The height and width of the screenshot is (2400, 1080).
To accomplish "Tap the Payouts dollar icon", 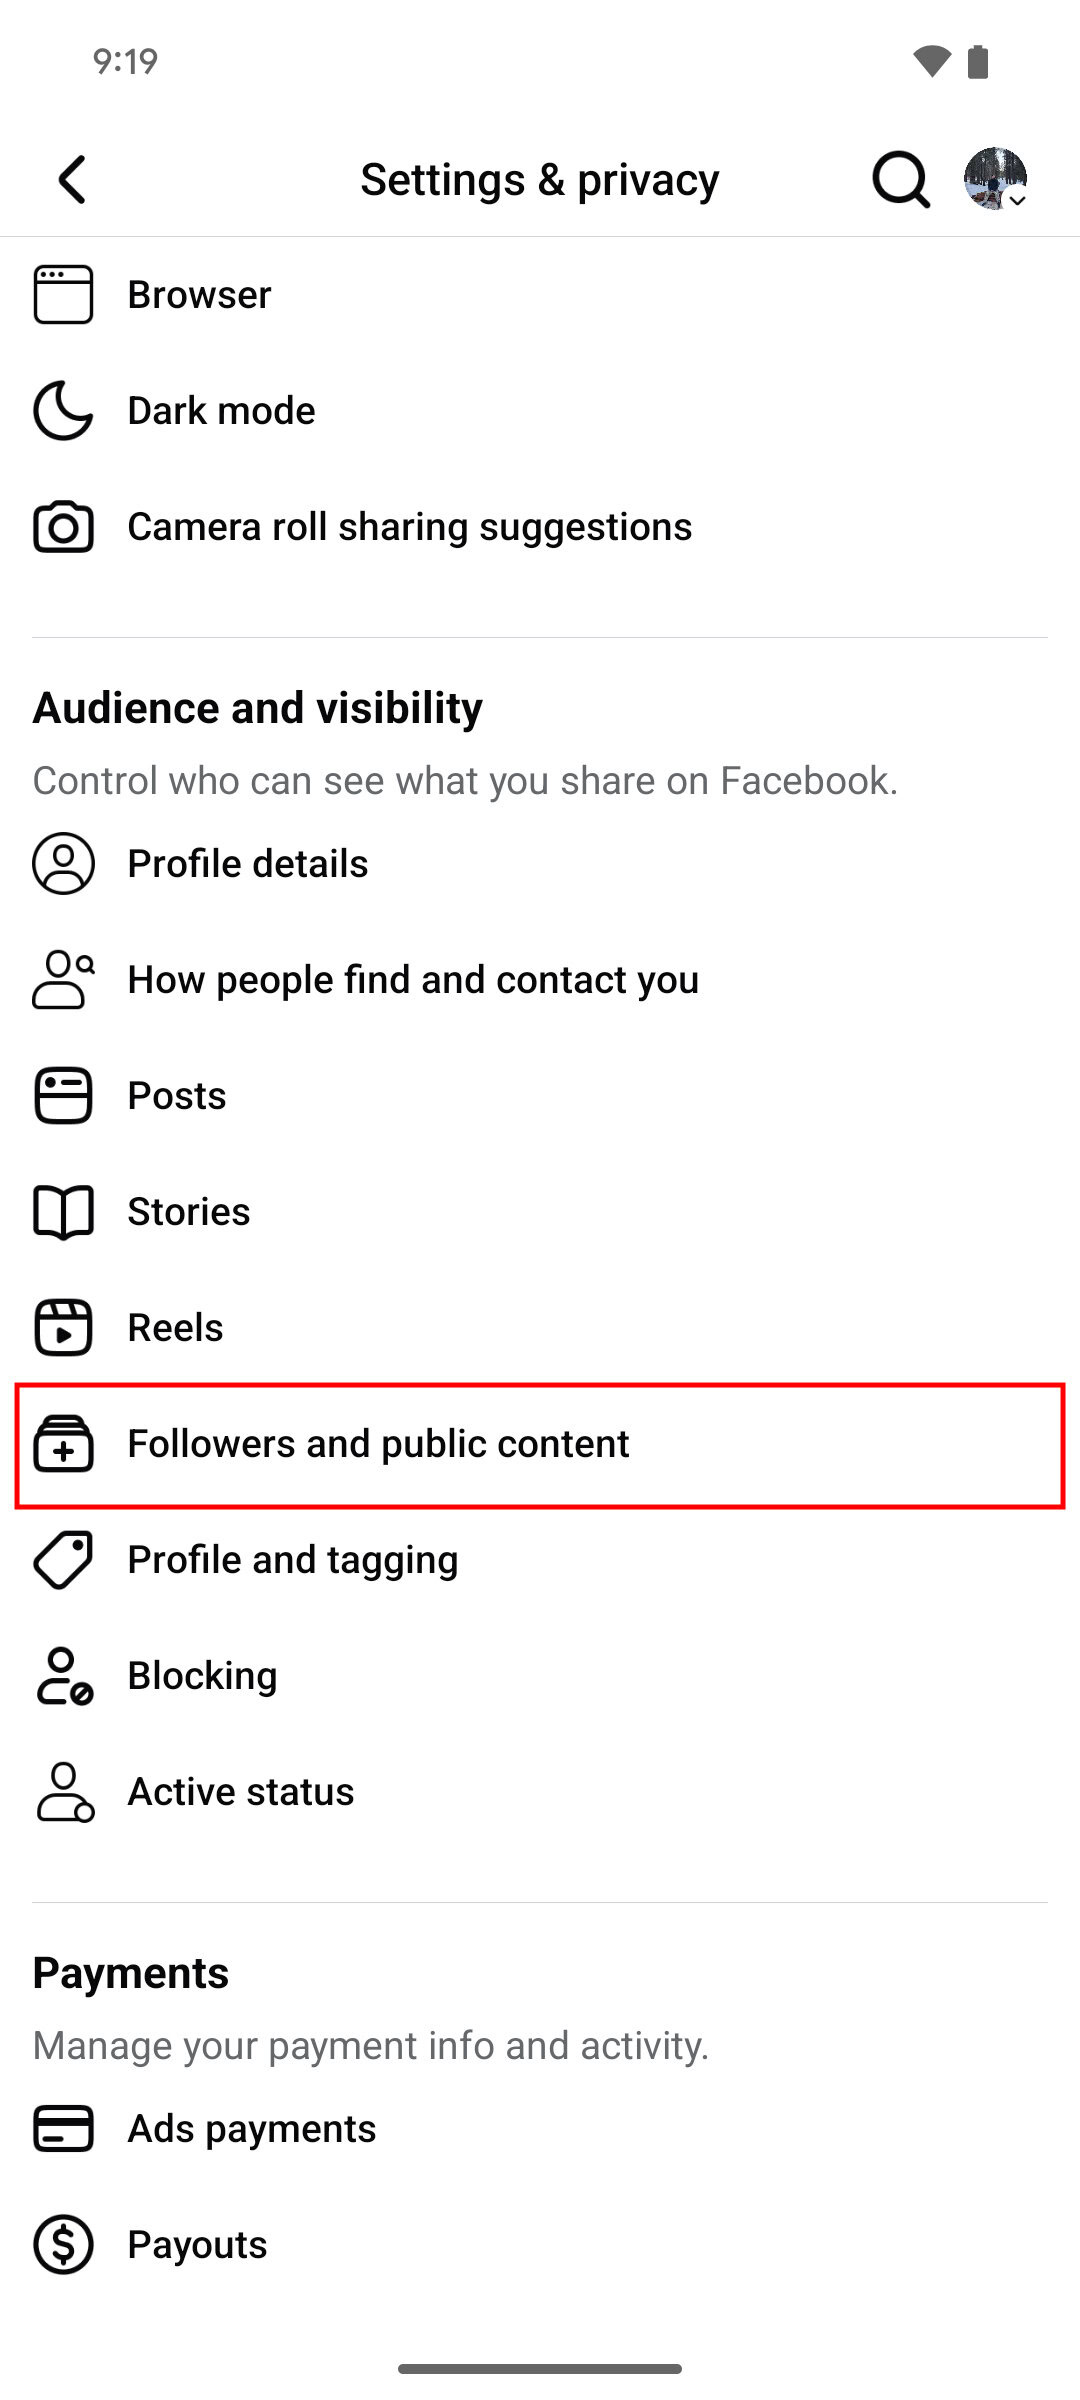I will click(63, 2245).
